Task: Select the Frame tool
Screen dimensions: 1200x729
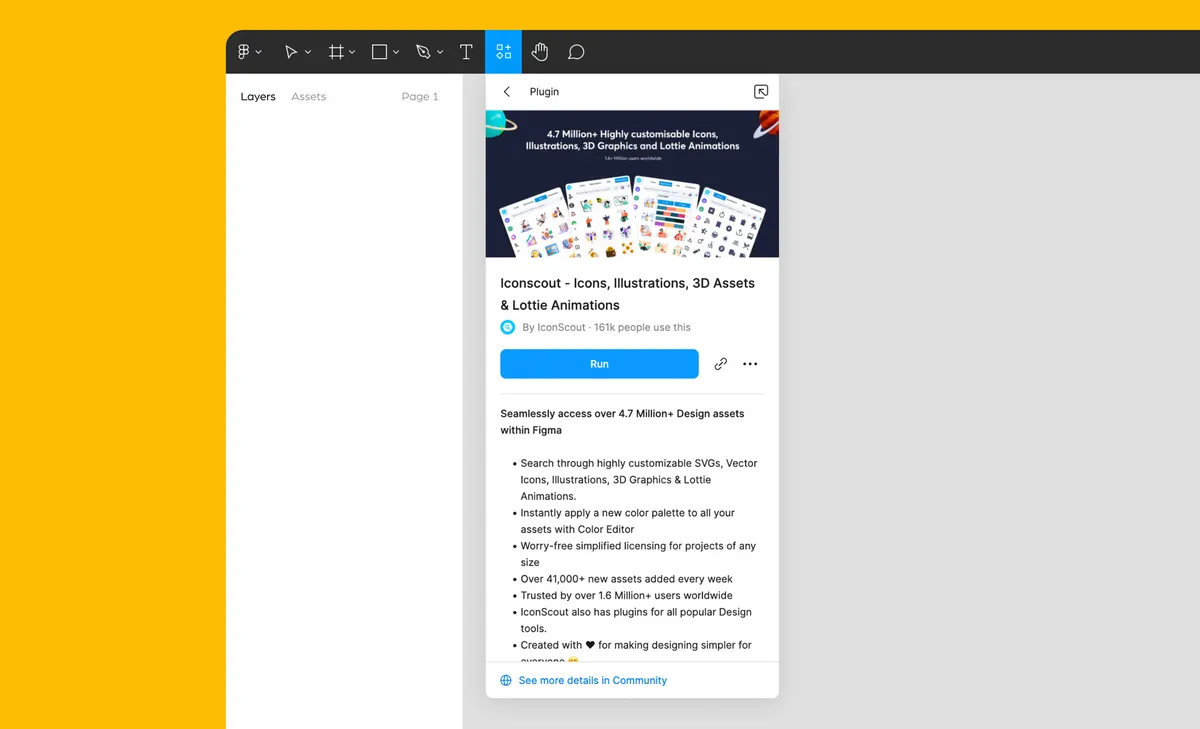Action: (x=335, y=51)
